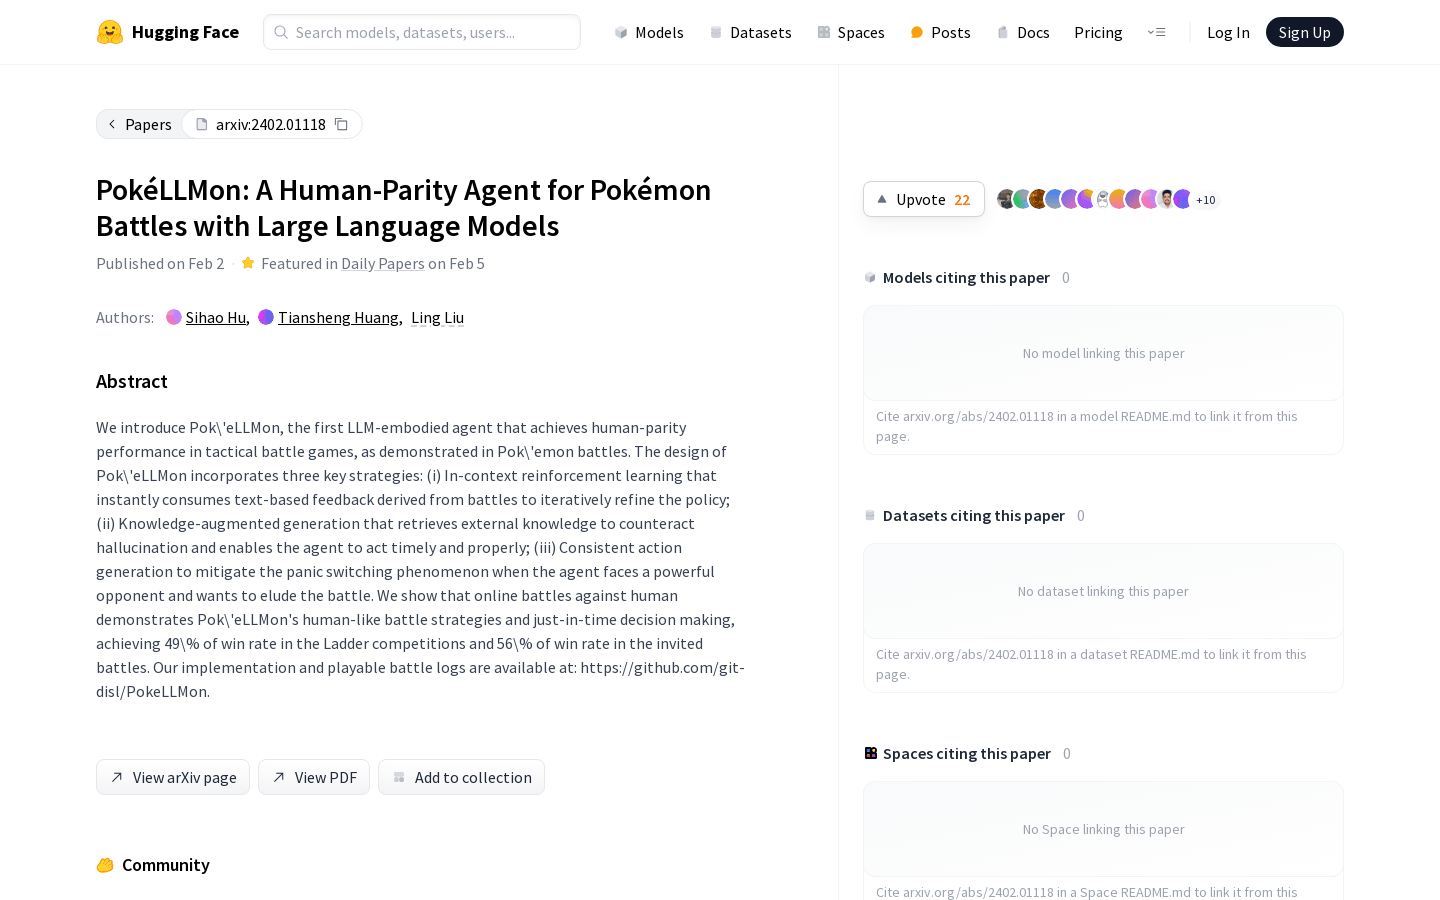Open the Docs section icon
The image size is (1440, 900).
click(1003, 32)
